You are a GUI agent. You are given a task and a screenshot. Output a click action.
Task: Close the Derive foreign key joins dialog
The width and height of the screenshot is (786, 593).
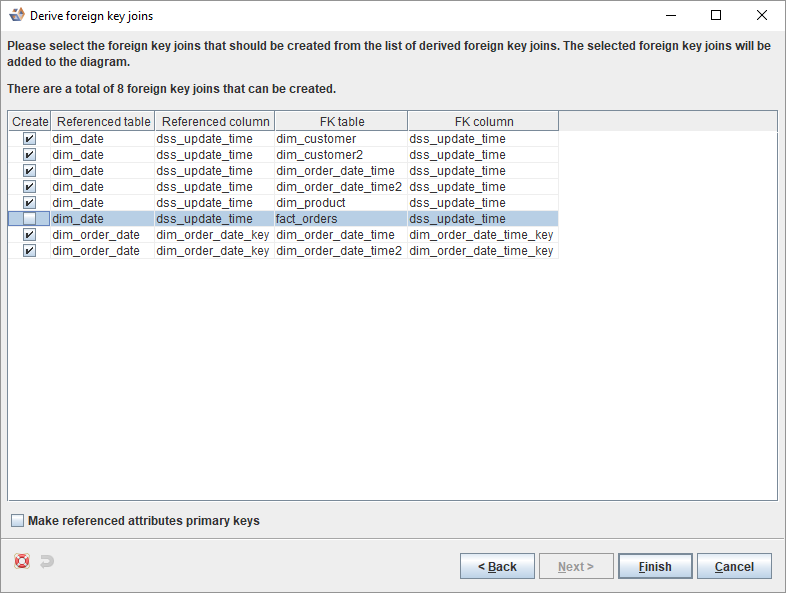(x=762, y=16)
